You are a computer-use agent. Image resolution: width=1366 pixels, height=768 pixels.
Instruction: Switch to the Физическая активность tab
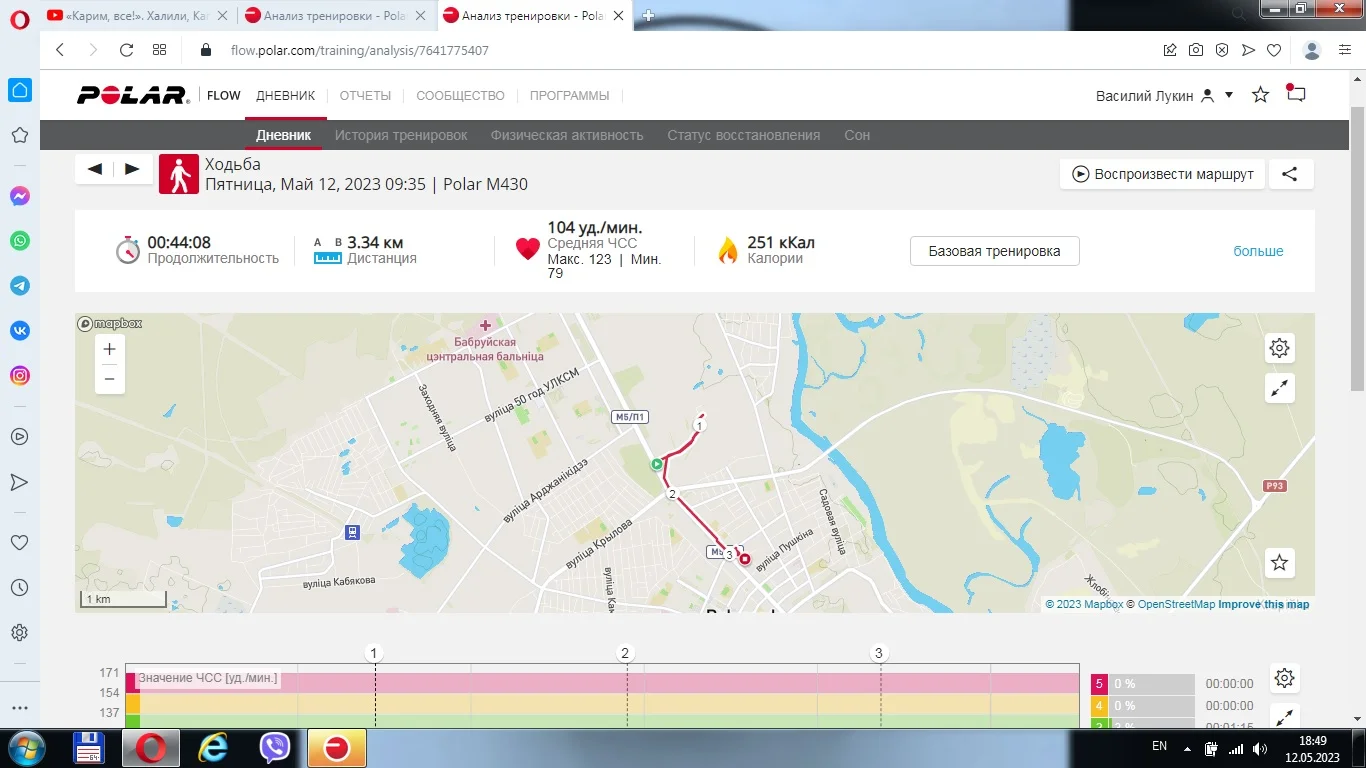point(567,135)
